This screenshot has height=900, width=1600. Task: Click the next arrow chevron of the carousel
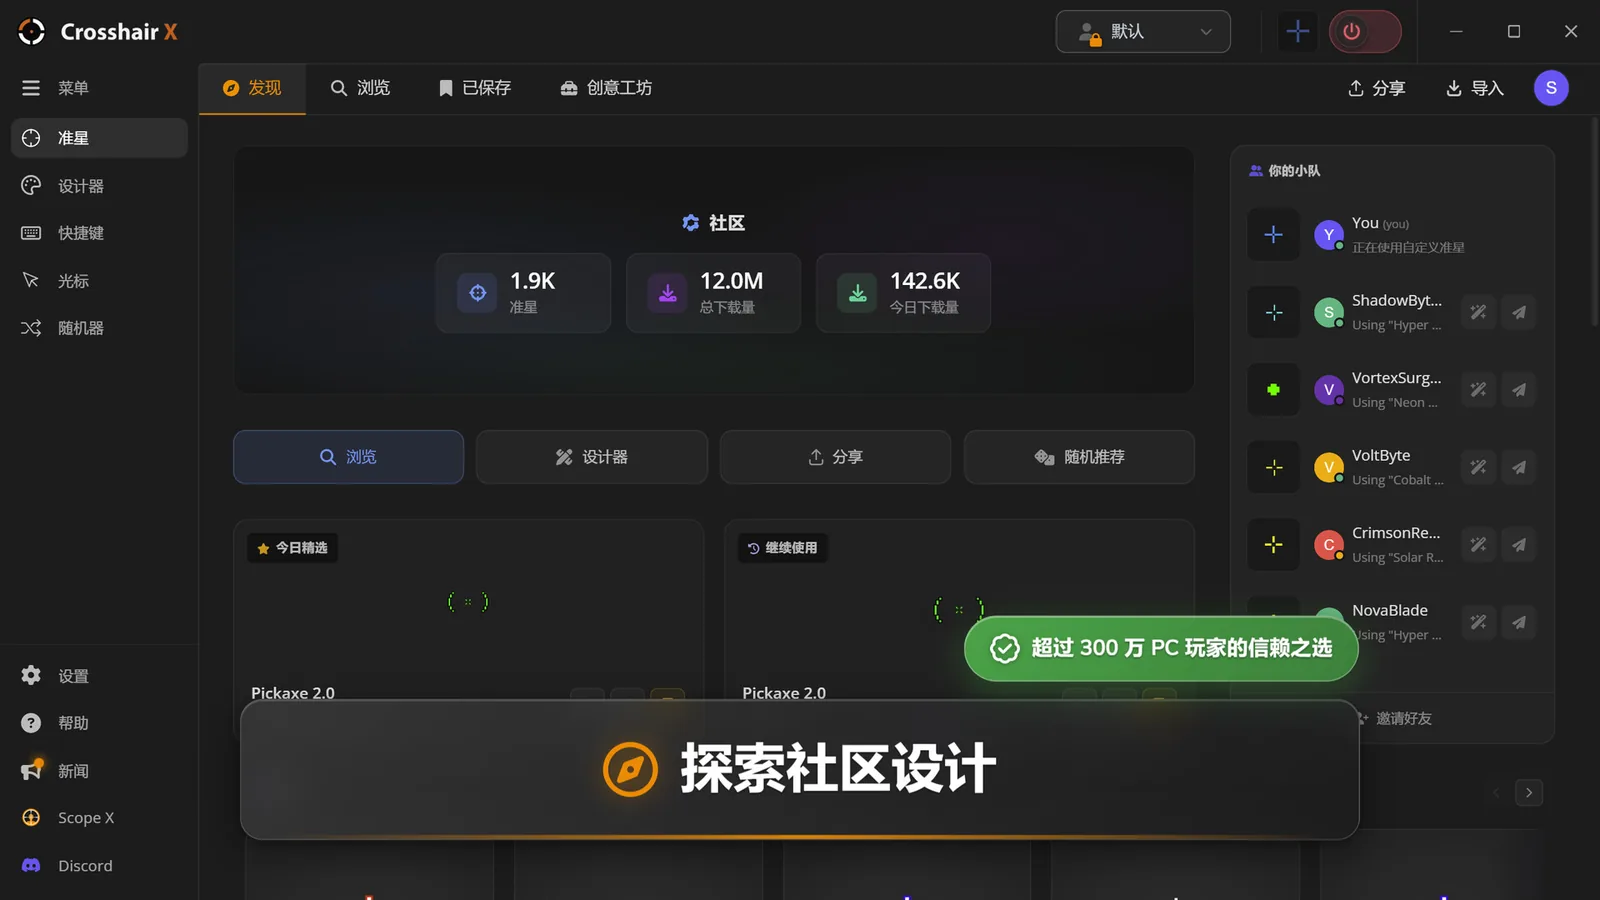(1529, 793)
